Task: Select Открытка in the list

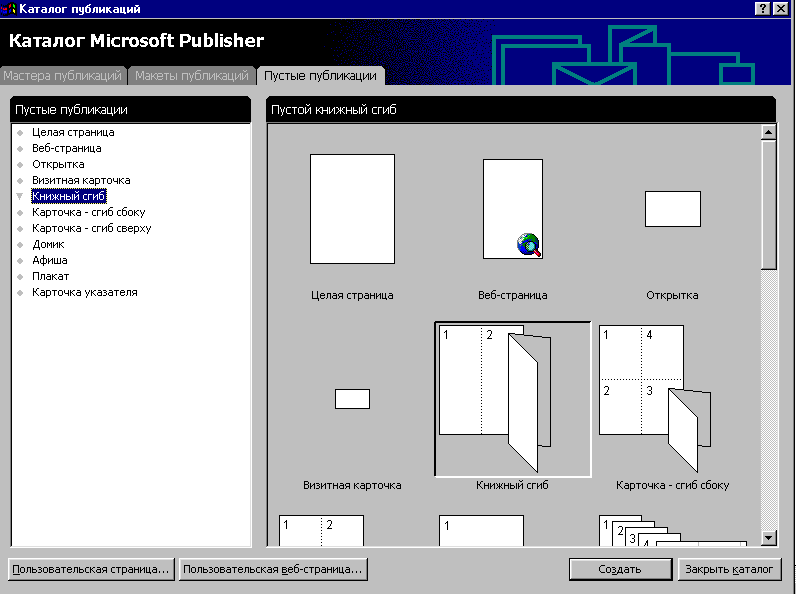Action: (58, 164)
